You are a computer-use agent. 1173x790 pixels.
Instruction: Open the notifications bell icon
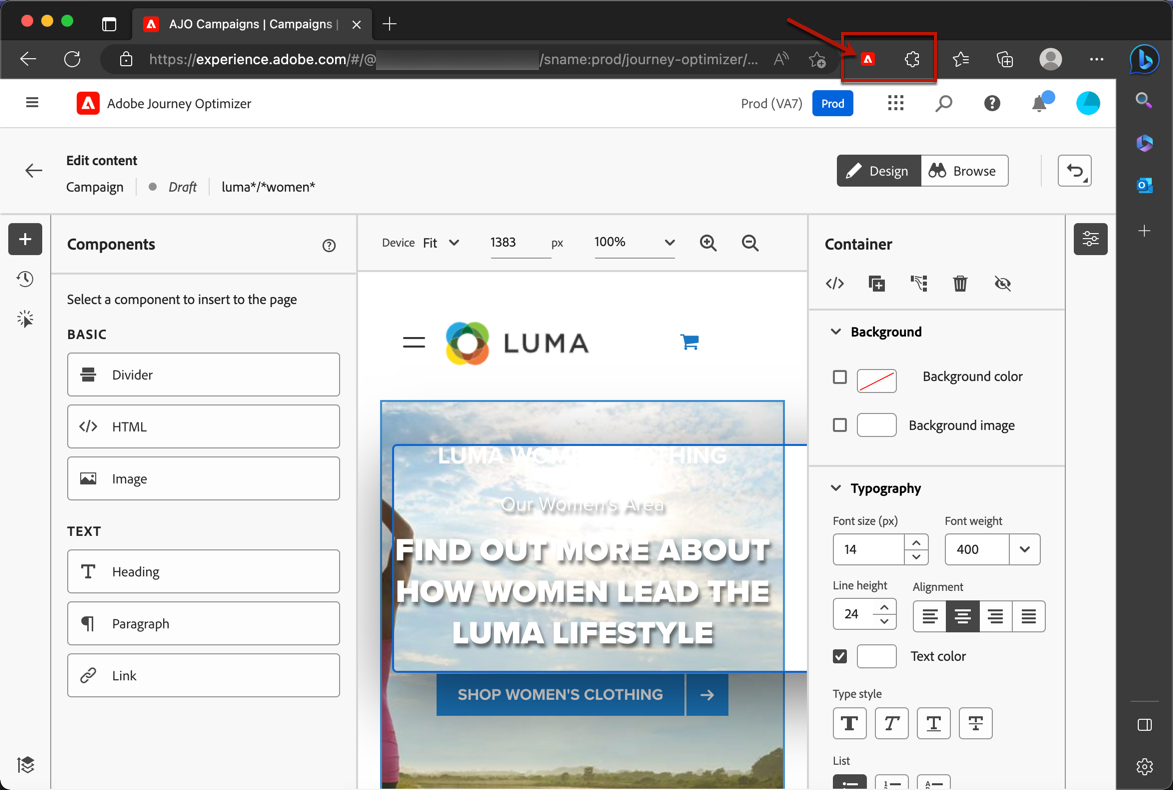click(x=1039, y=103)
